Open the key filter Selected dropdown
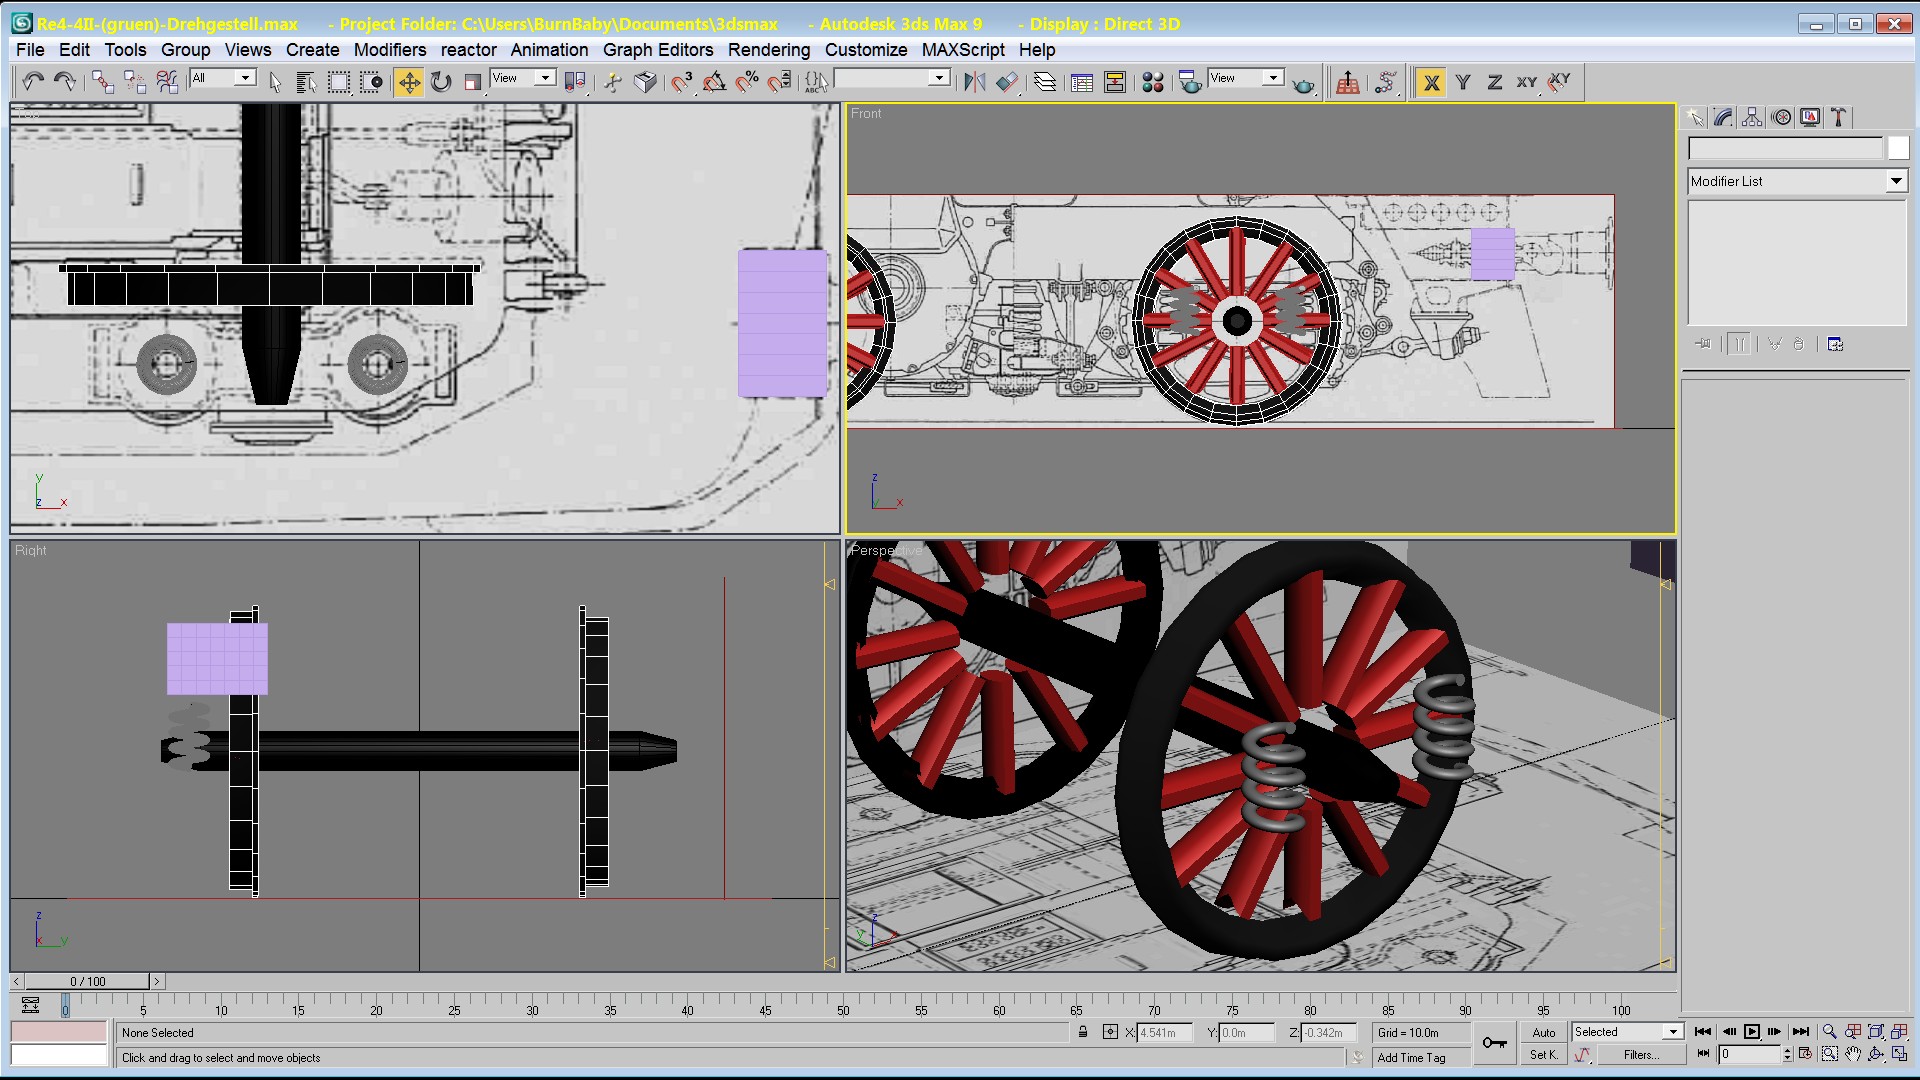The height and width of the screenshot is (1080, 1920). click(1672, 1032)
